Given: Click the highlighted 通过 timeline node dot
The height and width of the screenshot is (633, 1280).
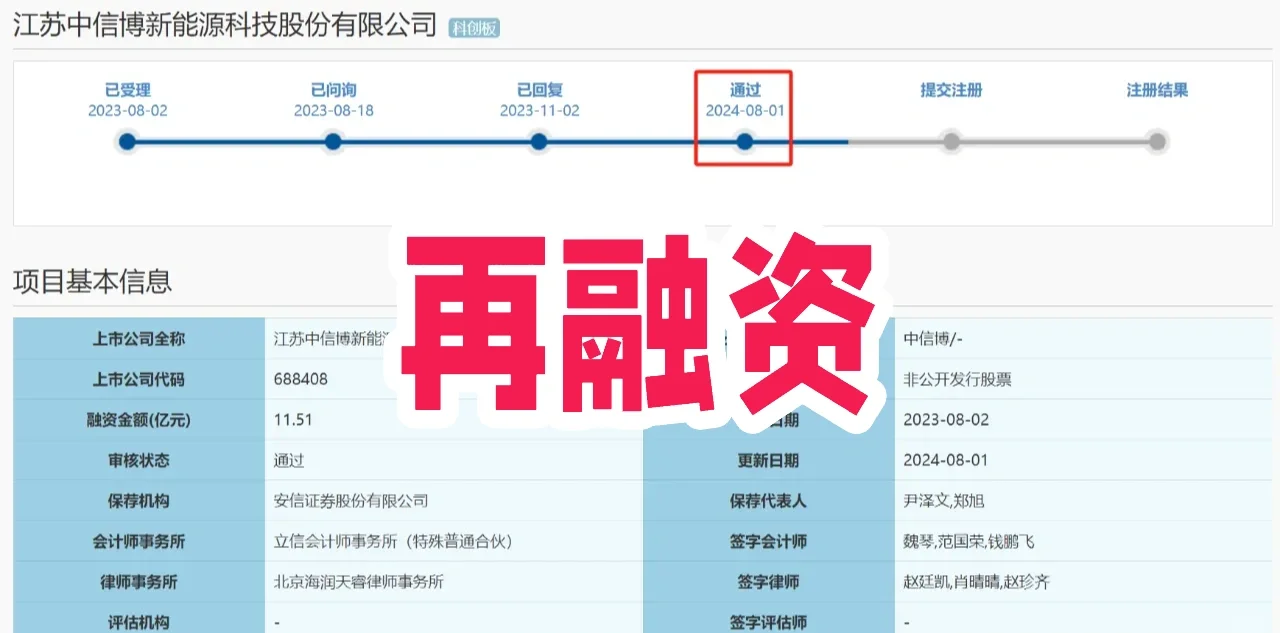Looking at the screenshot, I should coord(744,142).
